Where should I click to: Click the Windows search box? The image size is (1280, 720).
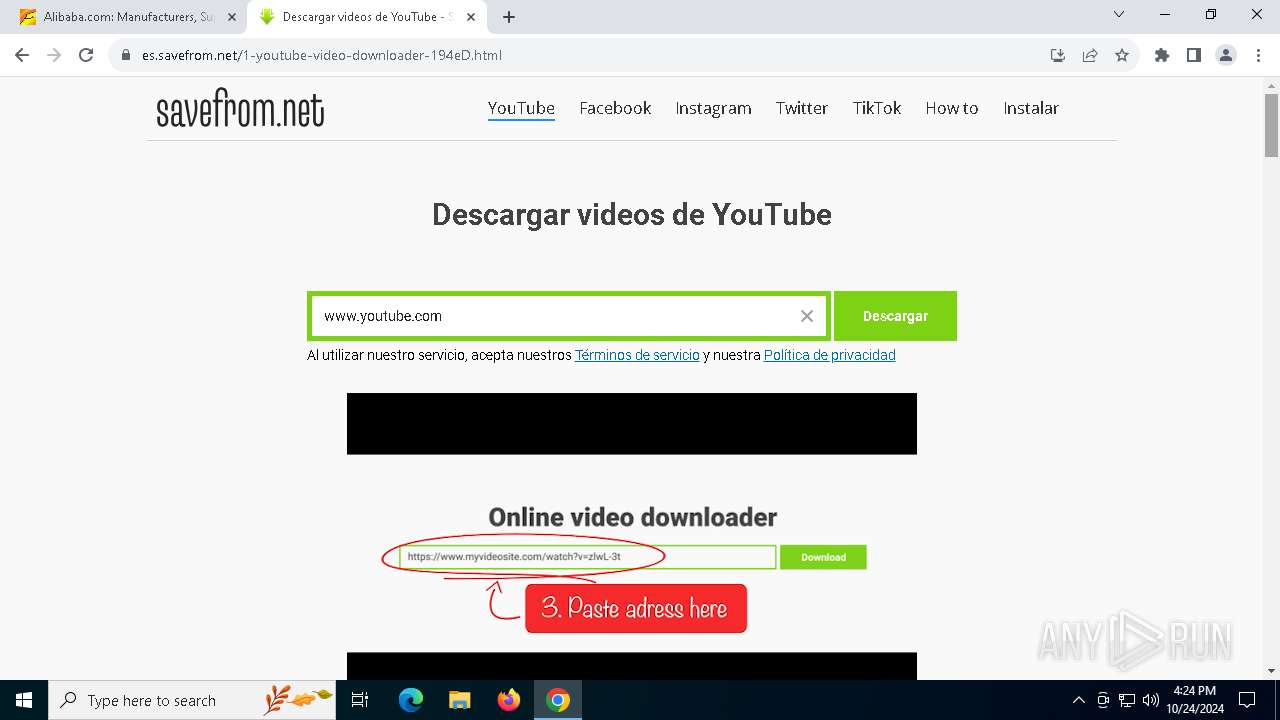[192, 700]
